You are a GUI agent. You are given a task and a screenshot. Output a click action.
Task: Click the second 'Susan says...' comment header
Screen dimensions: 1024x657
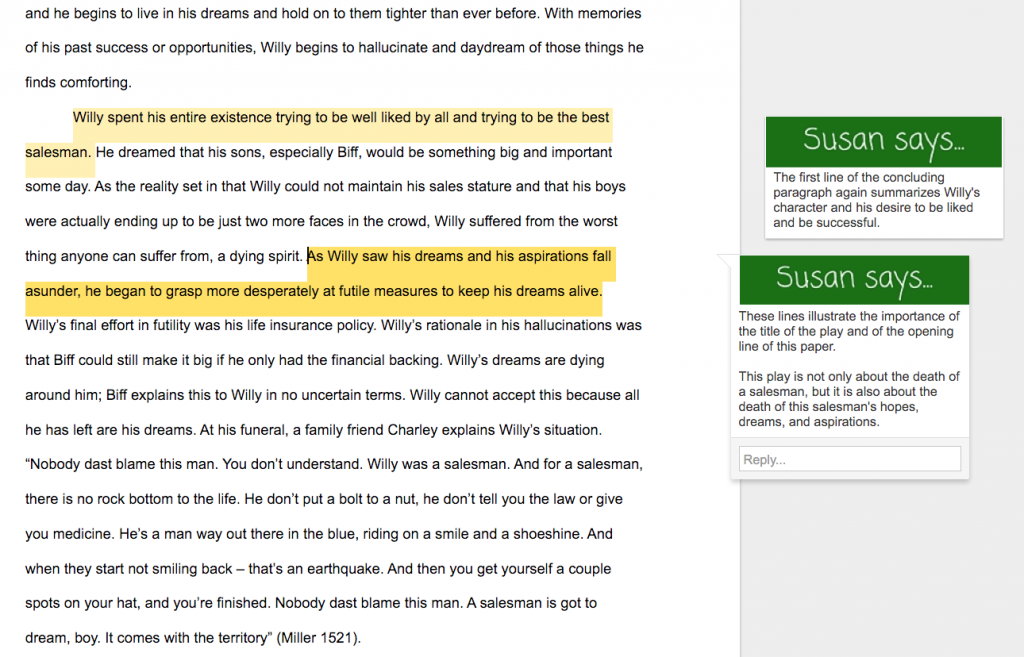click(855, 281)
